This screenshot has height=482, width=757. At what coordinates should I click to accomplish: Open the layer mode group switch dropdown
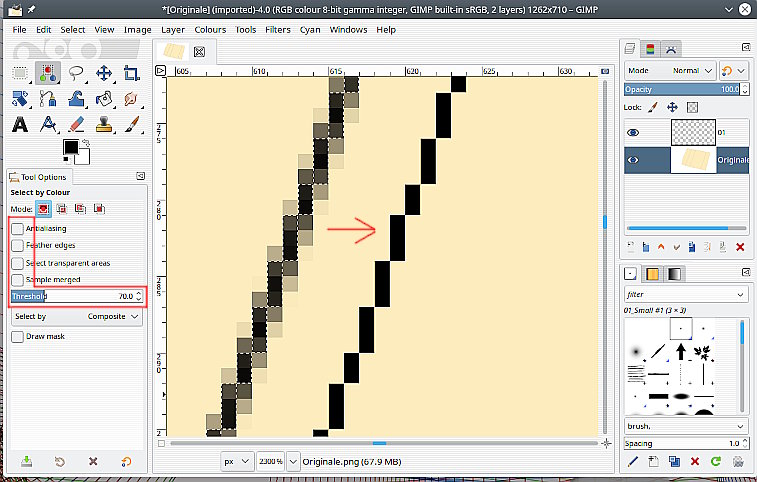click(x=734, y=71)
